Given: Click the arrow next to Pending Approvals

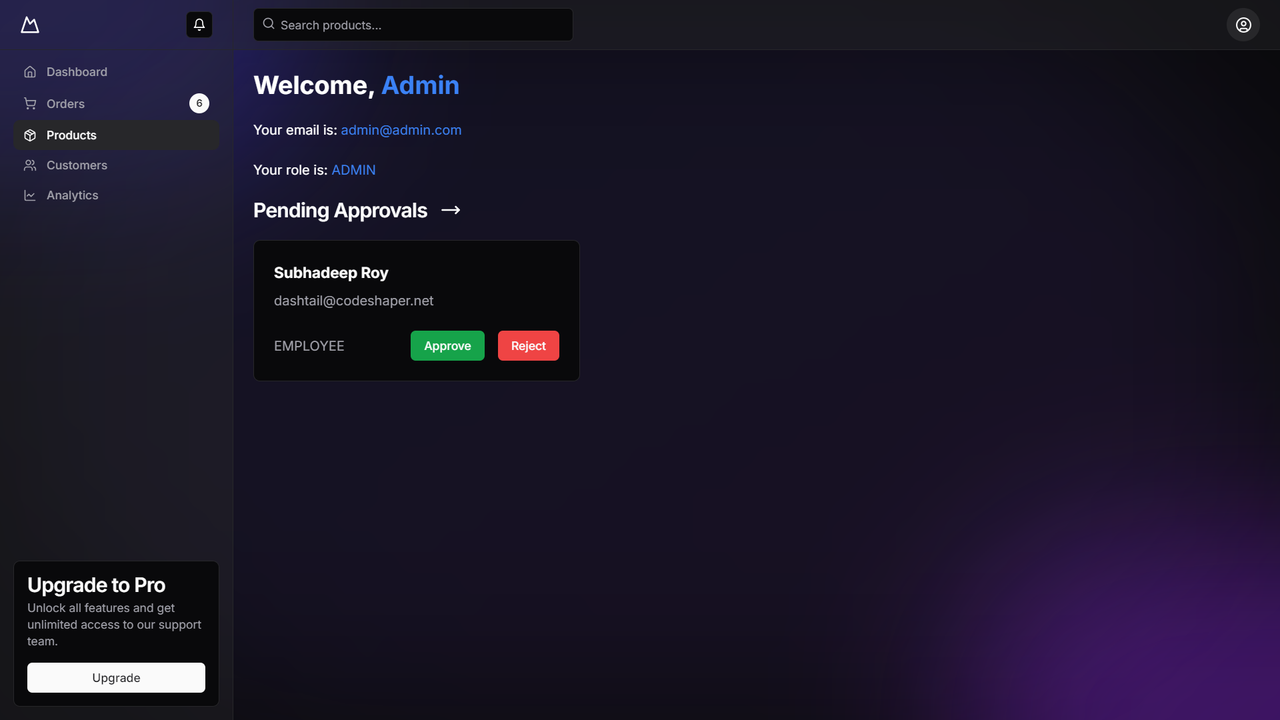Looking at the screenshot, I should click(450, 210).
